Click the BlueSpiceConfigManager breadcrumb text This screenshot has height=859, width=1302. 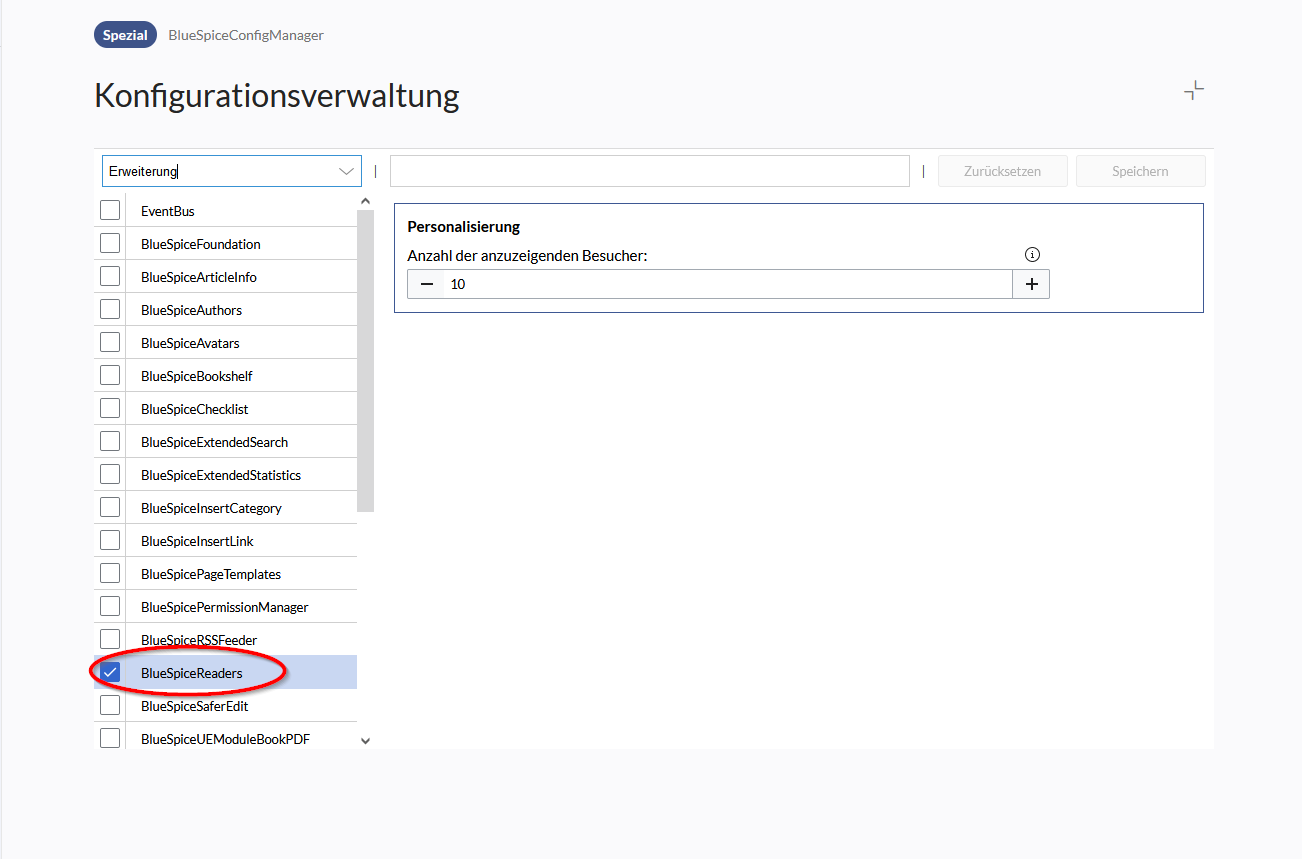tap(246, 35)
